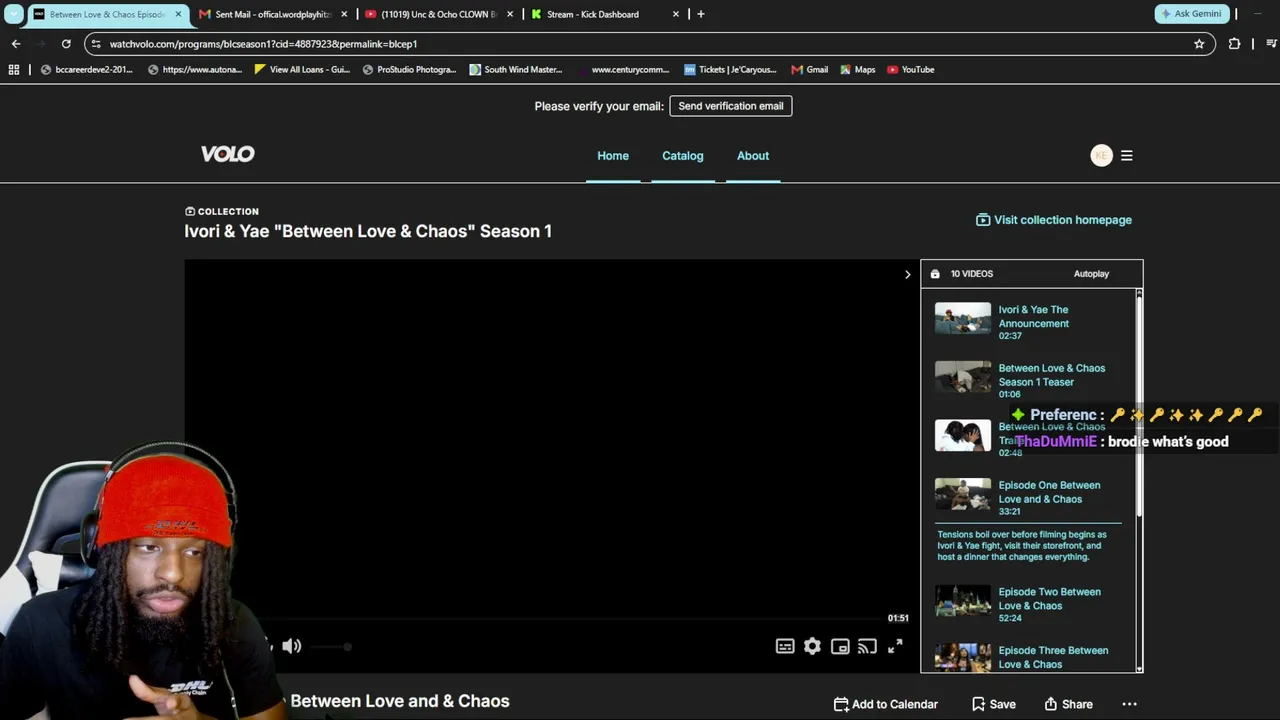Open the Catalog page

[x=683, y=156]
